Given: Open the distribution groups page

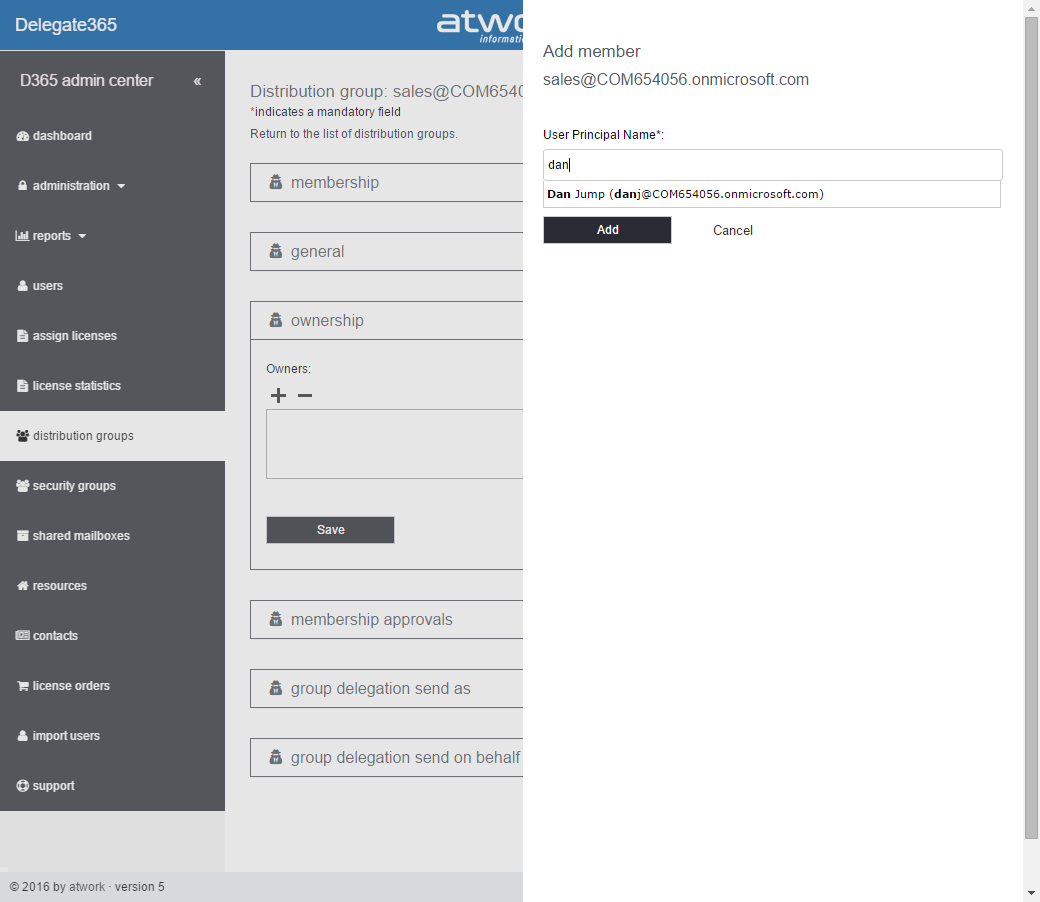Looking at the screenshot, I should (x=84, y=436).
